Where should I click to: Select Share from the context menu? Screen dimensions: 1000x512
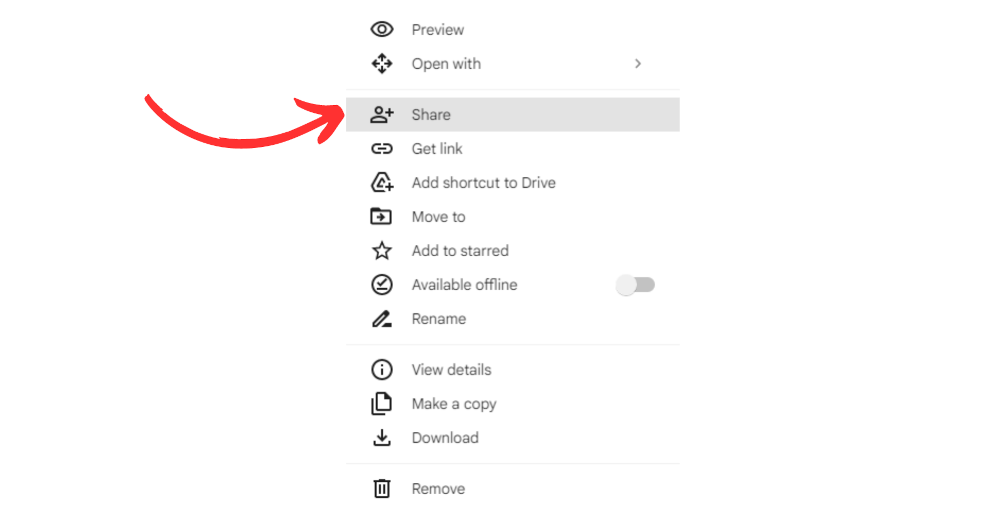pos(513,115)
